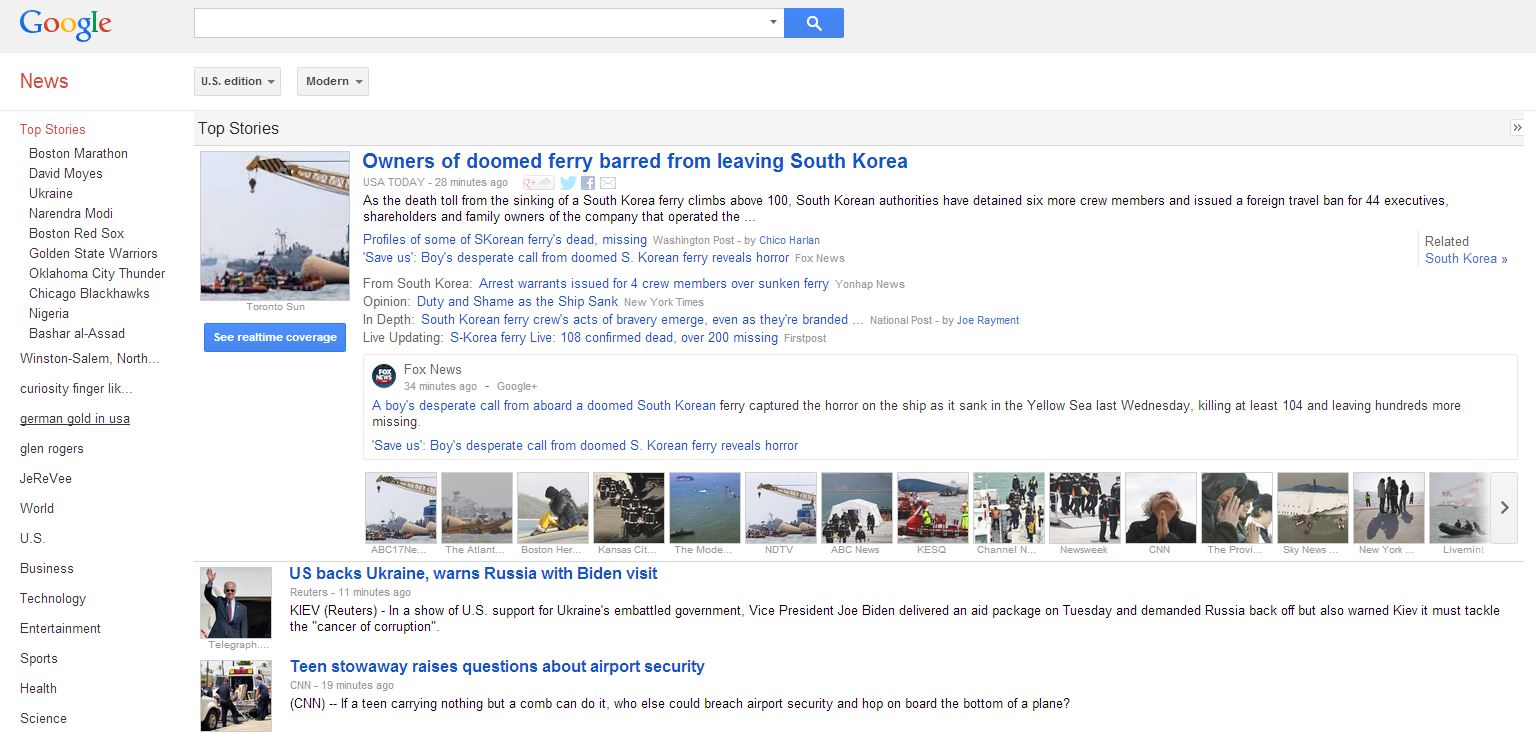The width and height of the screenshot is (1536, 732).
Task: Open the Biden waving thumbnail image
Action: [x=237, y=603]
